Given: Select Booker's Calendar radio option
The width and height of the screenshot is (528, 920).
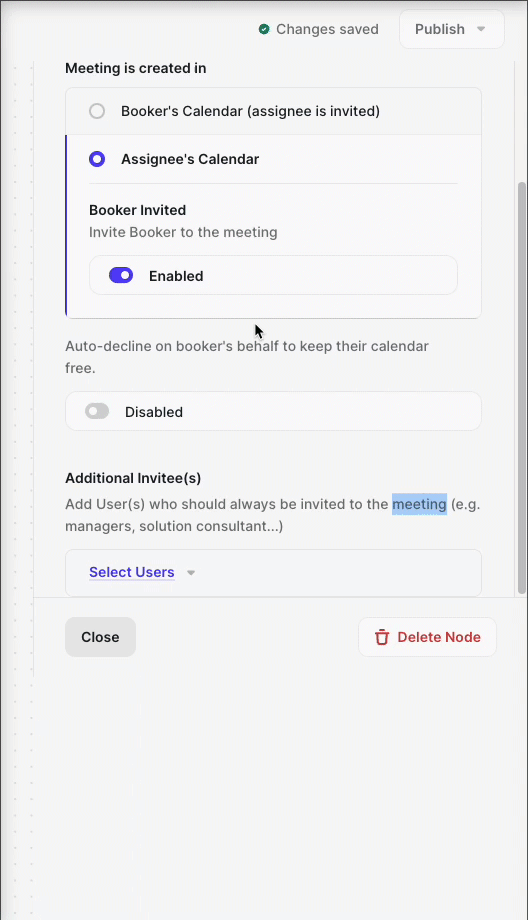Looking at the screenshot, I should coord(97,111).
